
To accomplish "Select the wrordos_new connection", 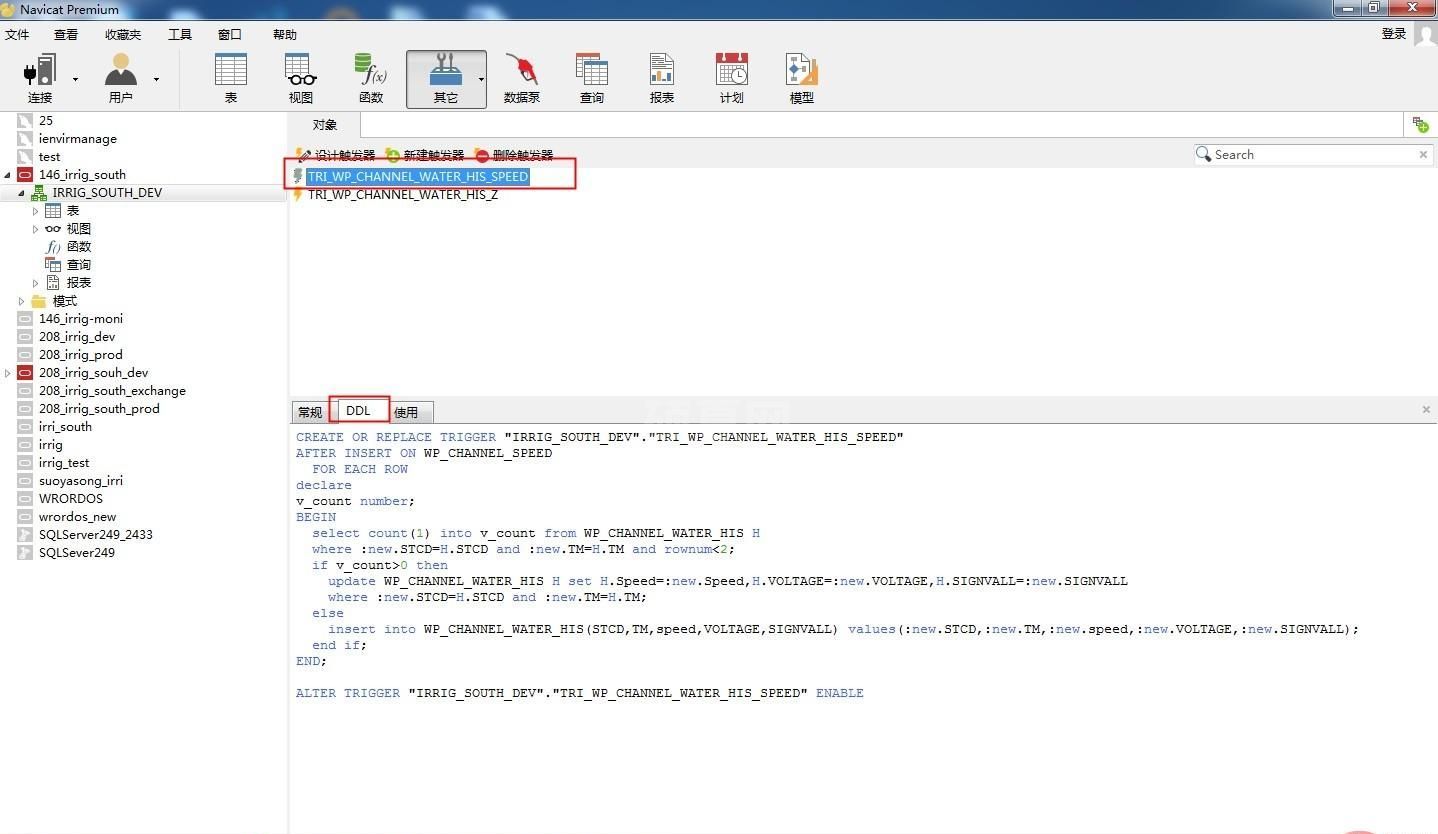I will click(x=78, y=516).
